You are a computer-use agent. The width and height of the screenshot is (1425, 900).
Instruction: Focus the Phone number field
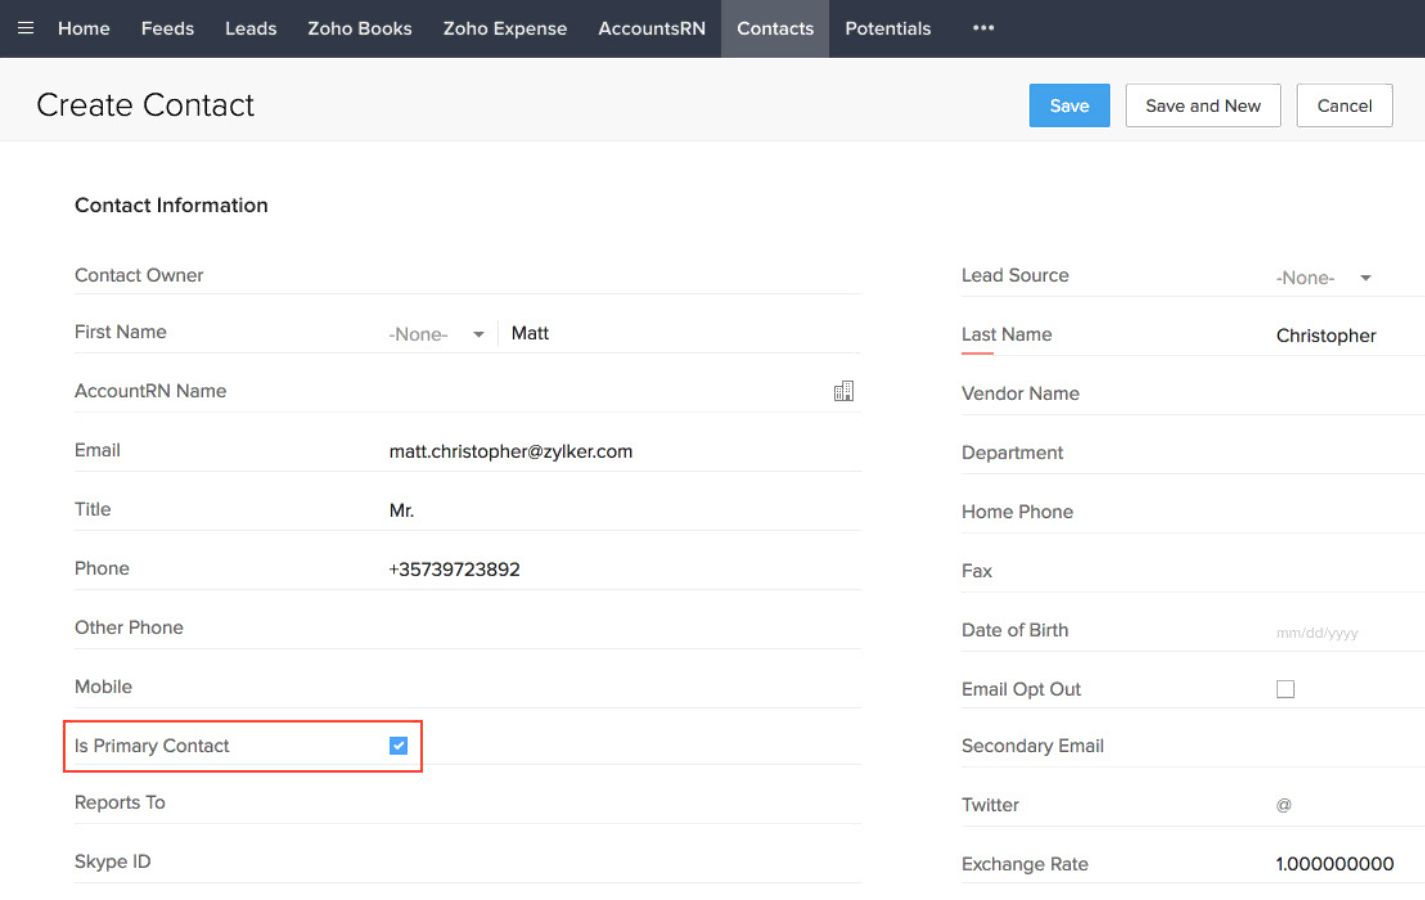click(x=620, y=570)
